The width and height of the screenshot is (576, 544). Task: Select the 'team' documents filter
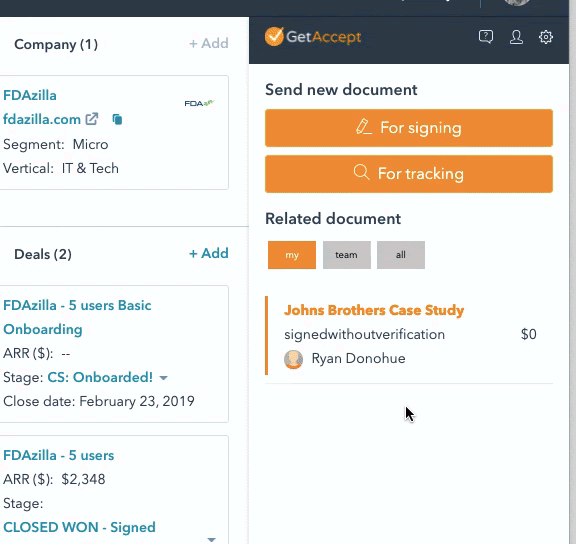[346, 255]
